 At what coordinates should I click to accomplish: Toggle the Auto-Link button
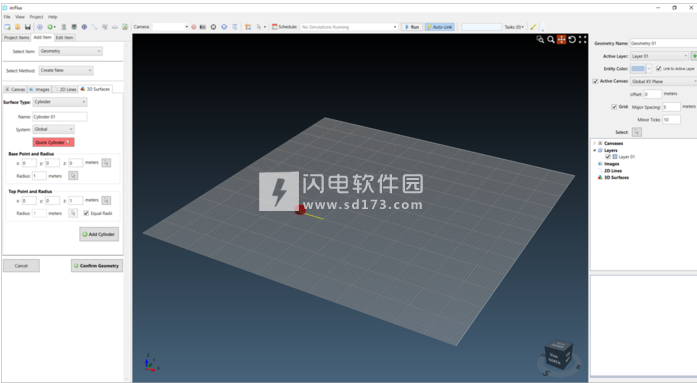(440, 27)
